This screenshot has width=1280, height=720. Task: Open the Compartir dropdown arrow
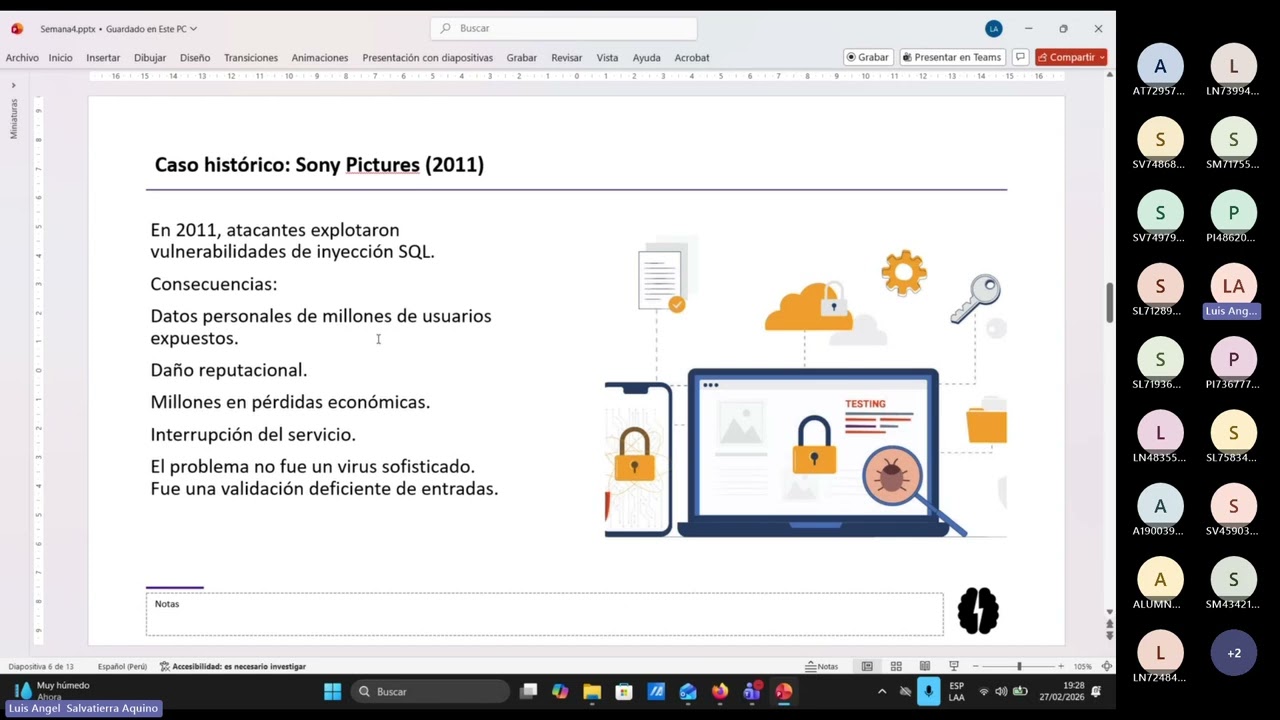(x=1102, y=57)
